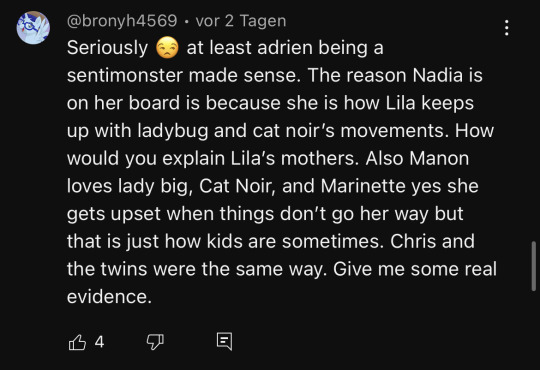Click the unamused emoji after Seriously

pyautogui.click(x=167, y=48)
